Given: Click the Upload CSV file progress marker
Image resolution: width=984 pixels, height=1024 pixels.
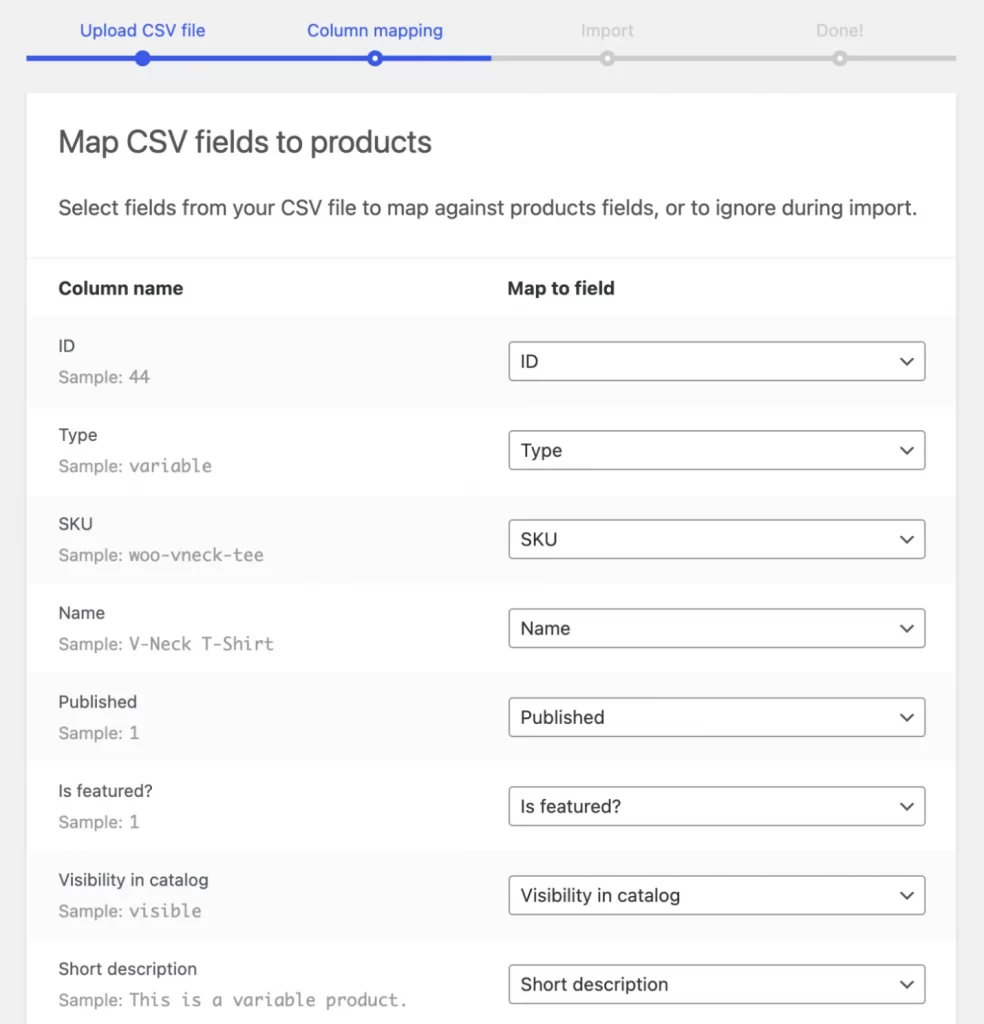Looking at the screenshot, I should click(x=142, y=59).
